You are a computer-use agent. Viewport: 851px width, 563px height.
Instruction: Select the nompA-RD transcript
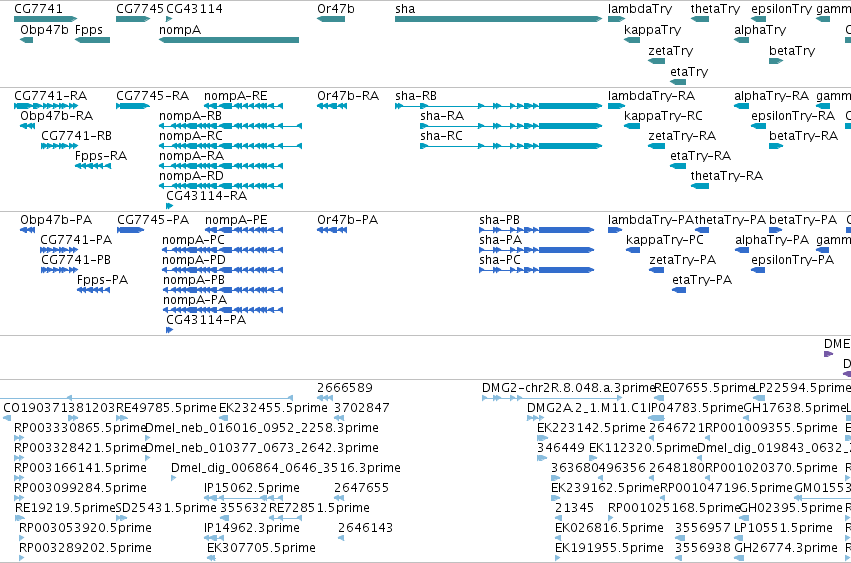[x=221, y=186]
